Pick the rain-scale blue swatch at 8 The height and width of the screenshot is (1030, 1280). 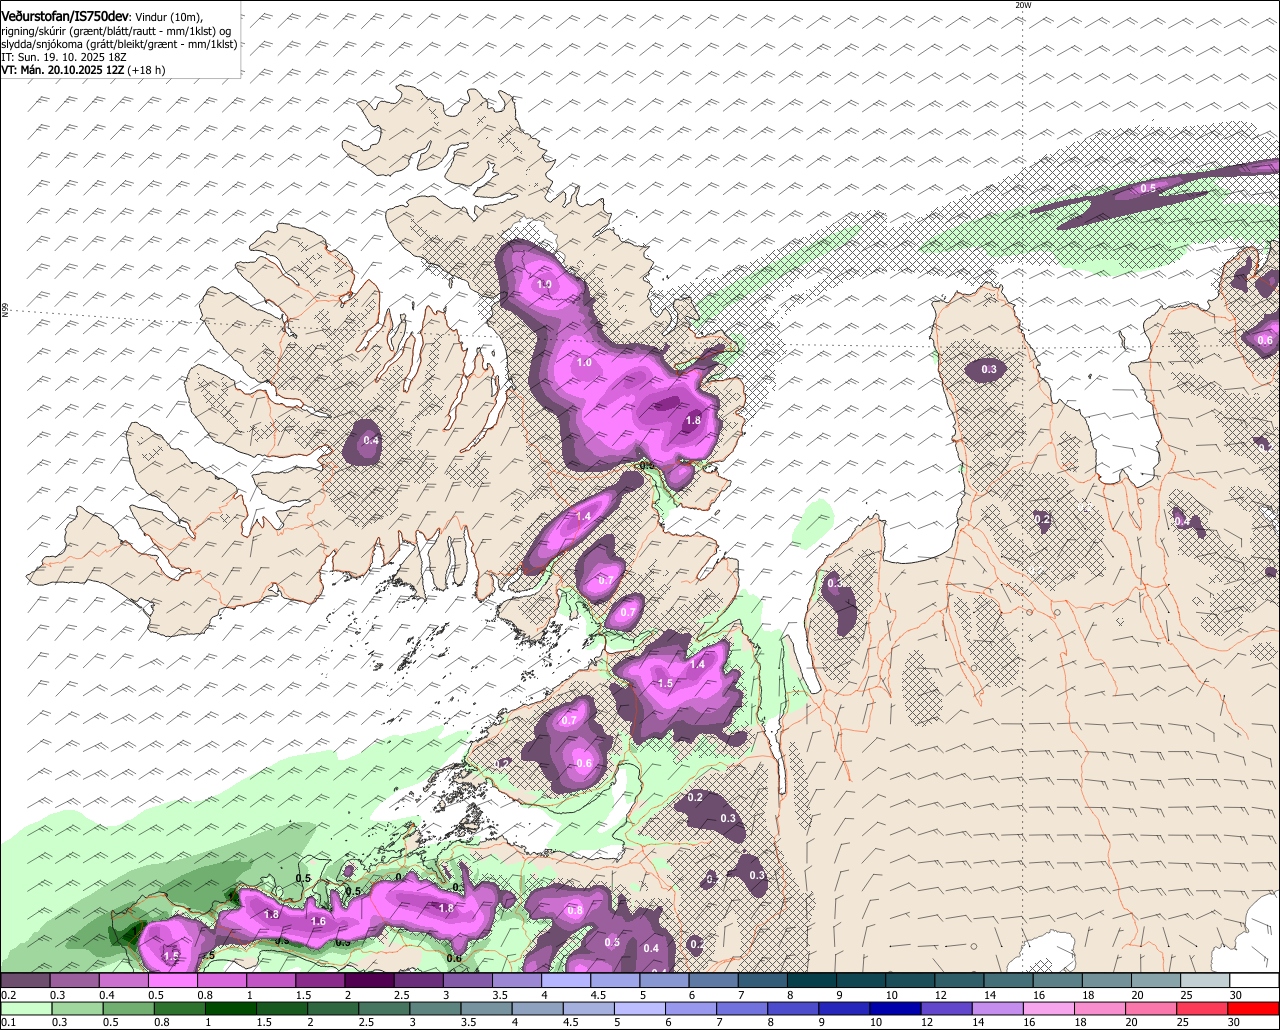point(794,1009)
